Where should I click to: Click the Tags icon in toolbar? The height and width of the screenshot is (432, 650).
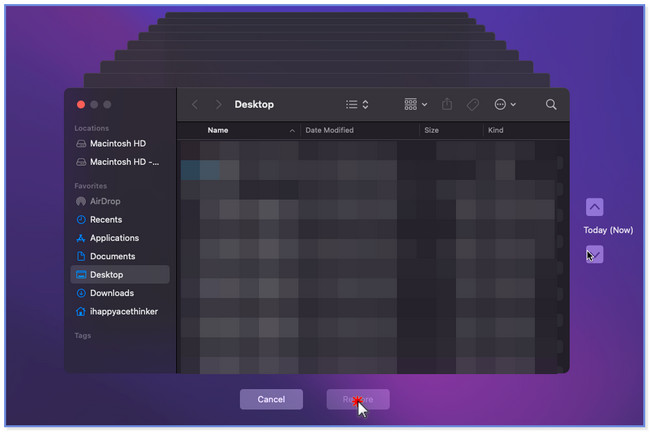(x=472, y=104)
